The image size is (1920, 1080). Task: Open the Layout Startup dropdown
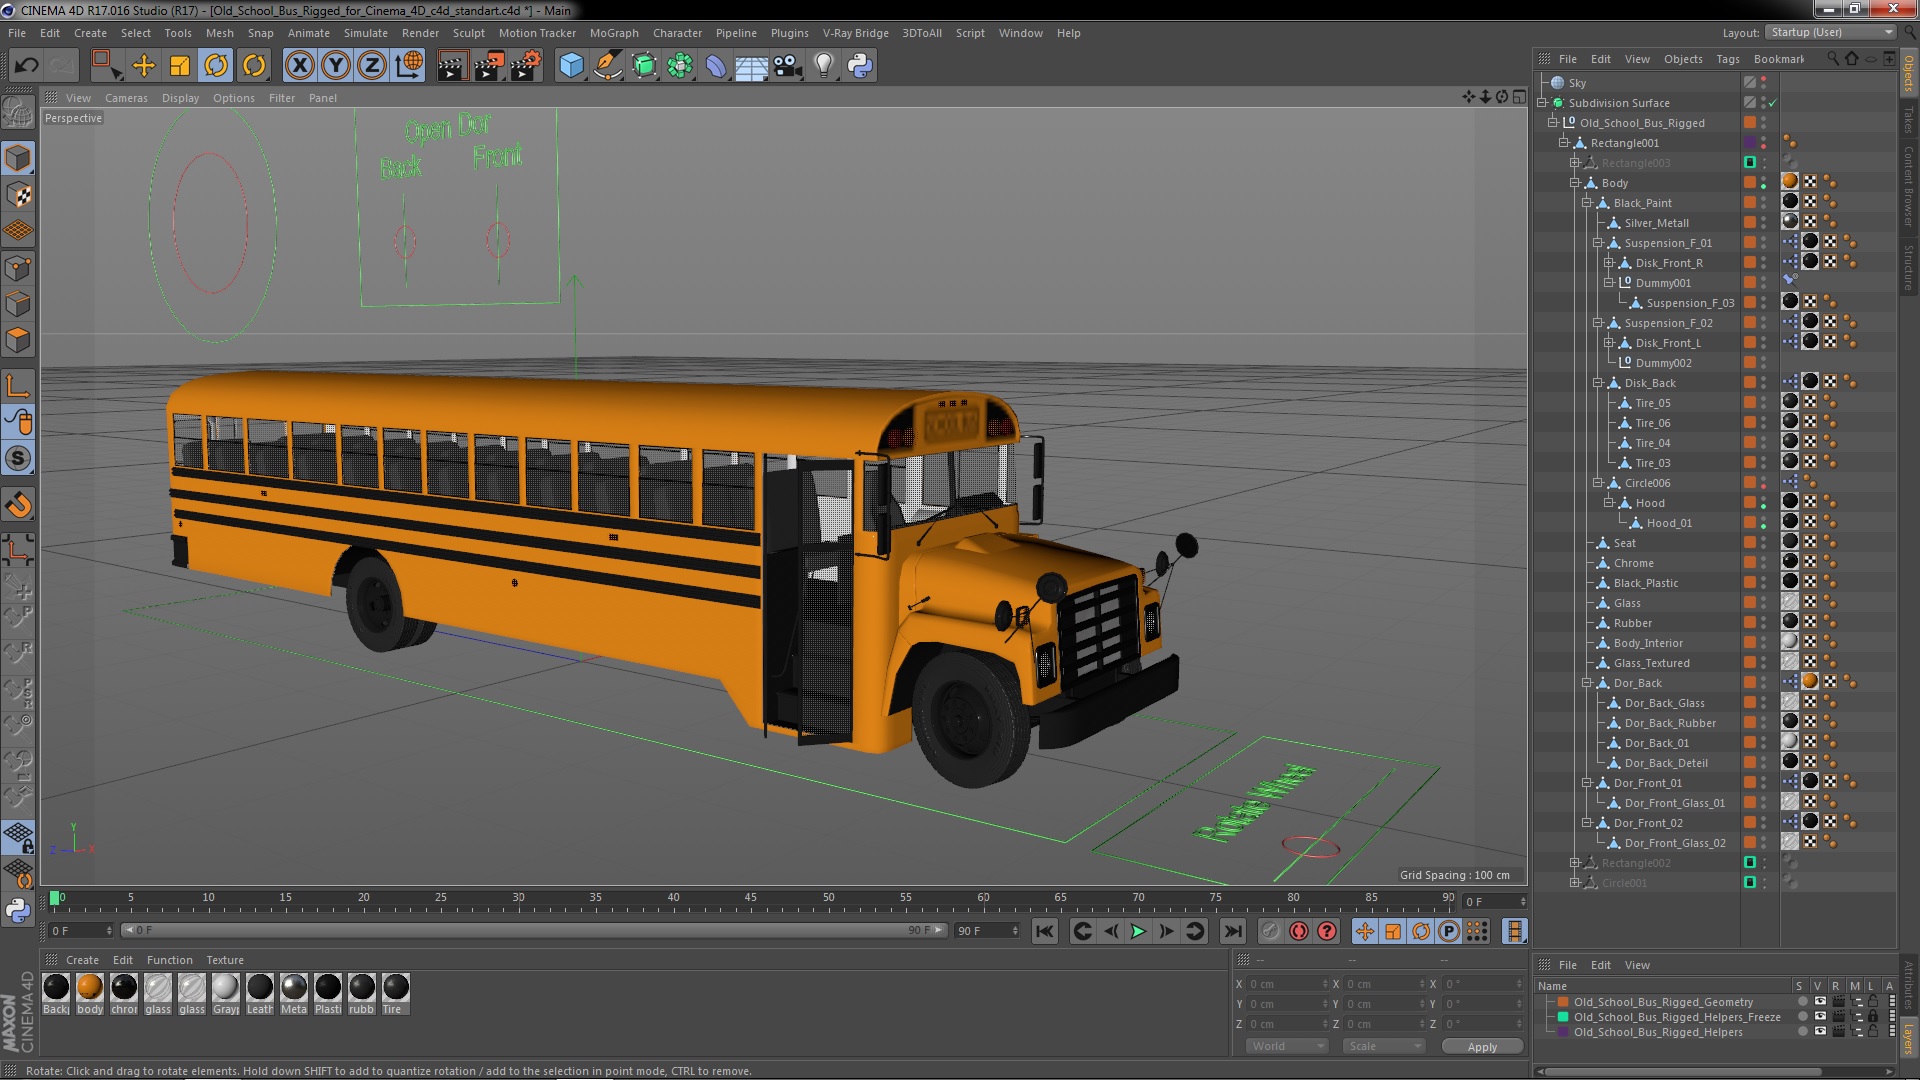coord(1831,33)
